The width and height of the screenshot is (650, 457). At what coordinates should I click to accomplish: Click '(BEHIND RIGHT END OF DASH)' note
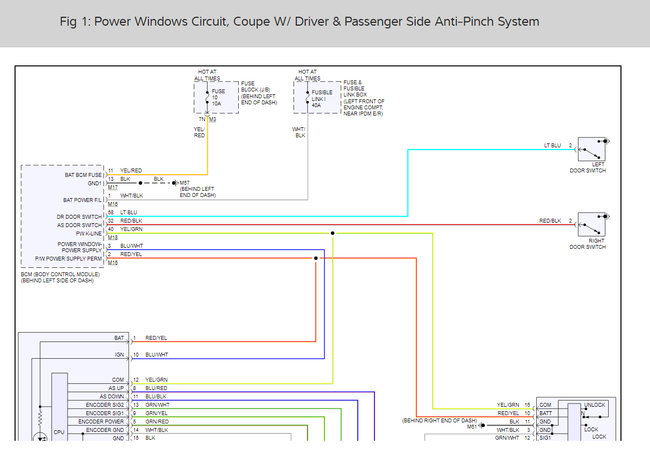click(x=439, y=421)
